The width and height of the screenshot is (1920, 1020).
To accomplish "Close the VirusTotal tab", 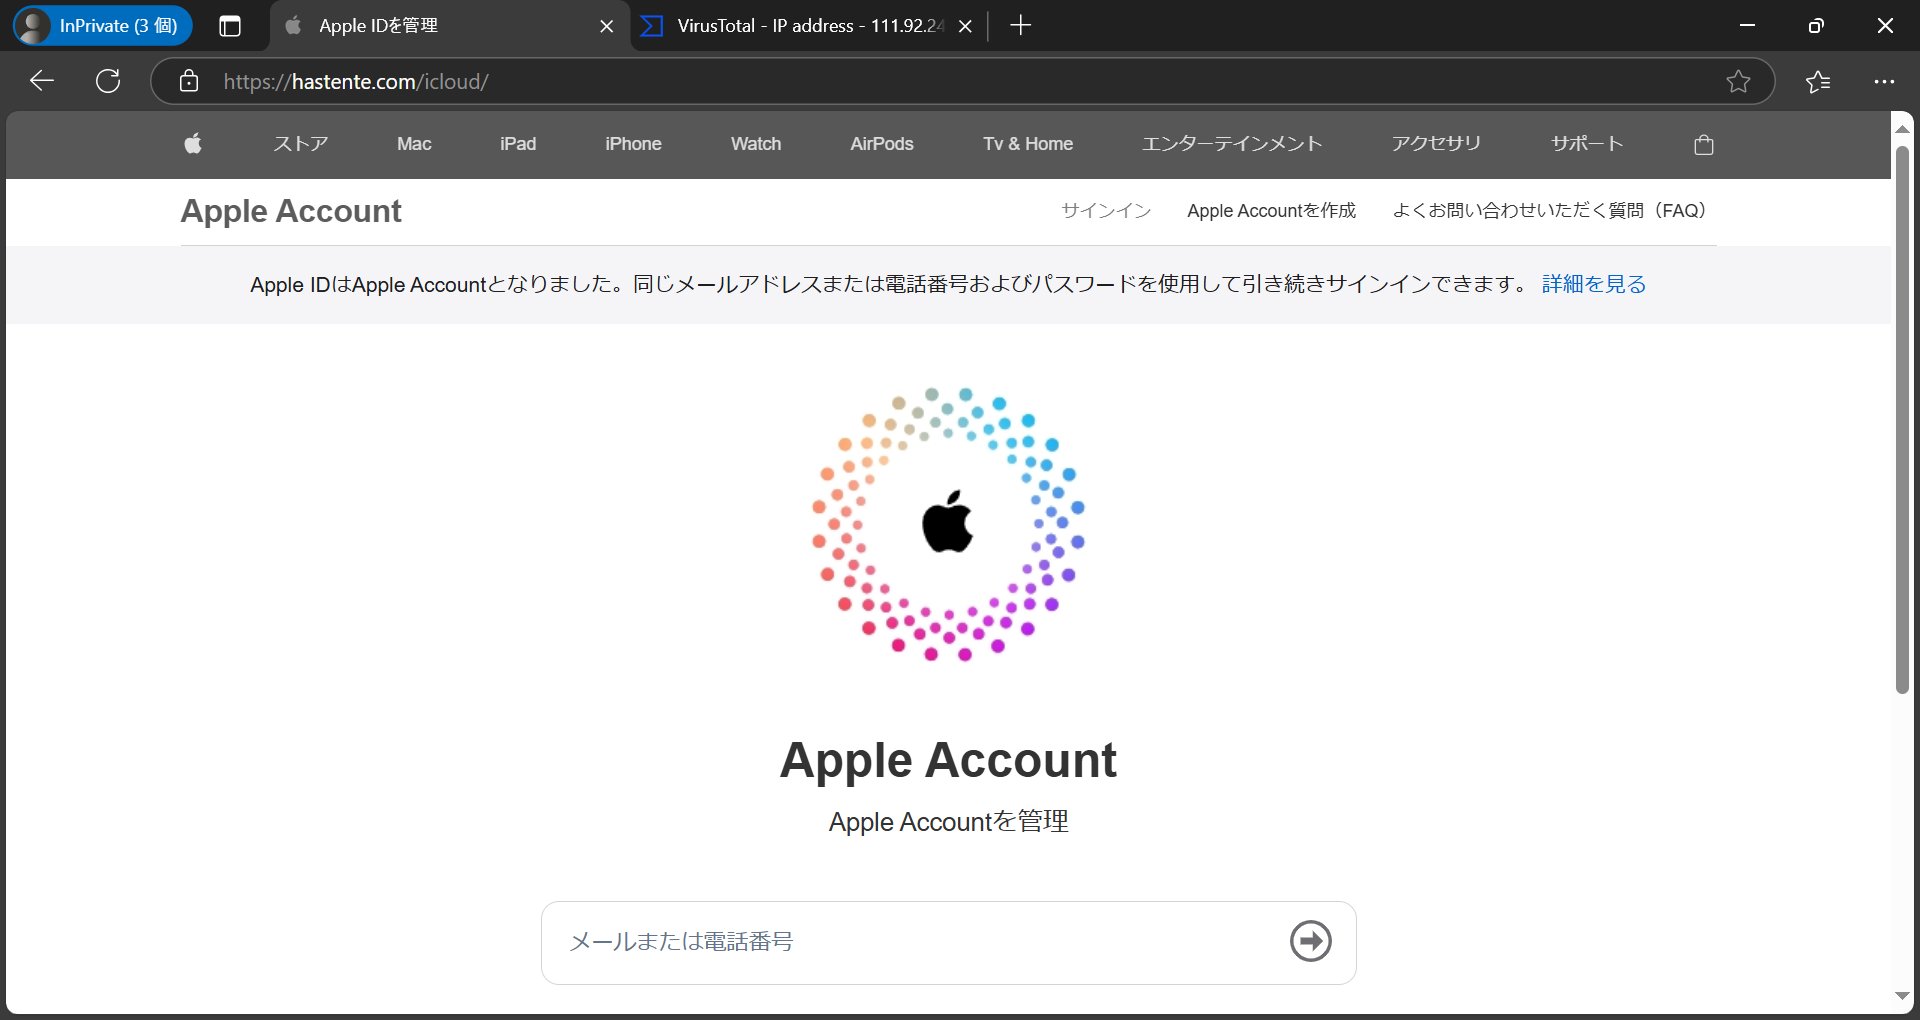I will [965, 26].
